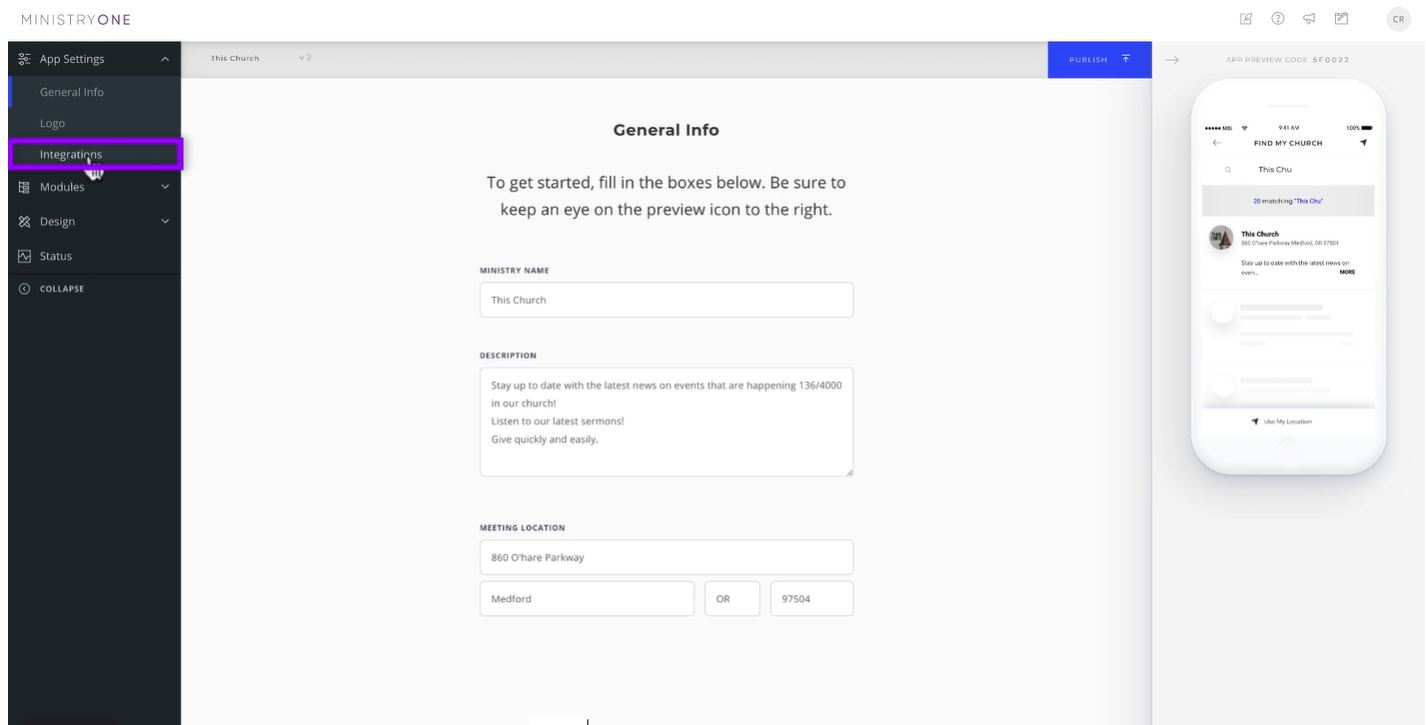Hide the preview panel using arrow icon
Screen dimensions: 1428x725
(1172, 60)
